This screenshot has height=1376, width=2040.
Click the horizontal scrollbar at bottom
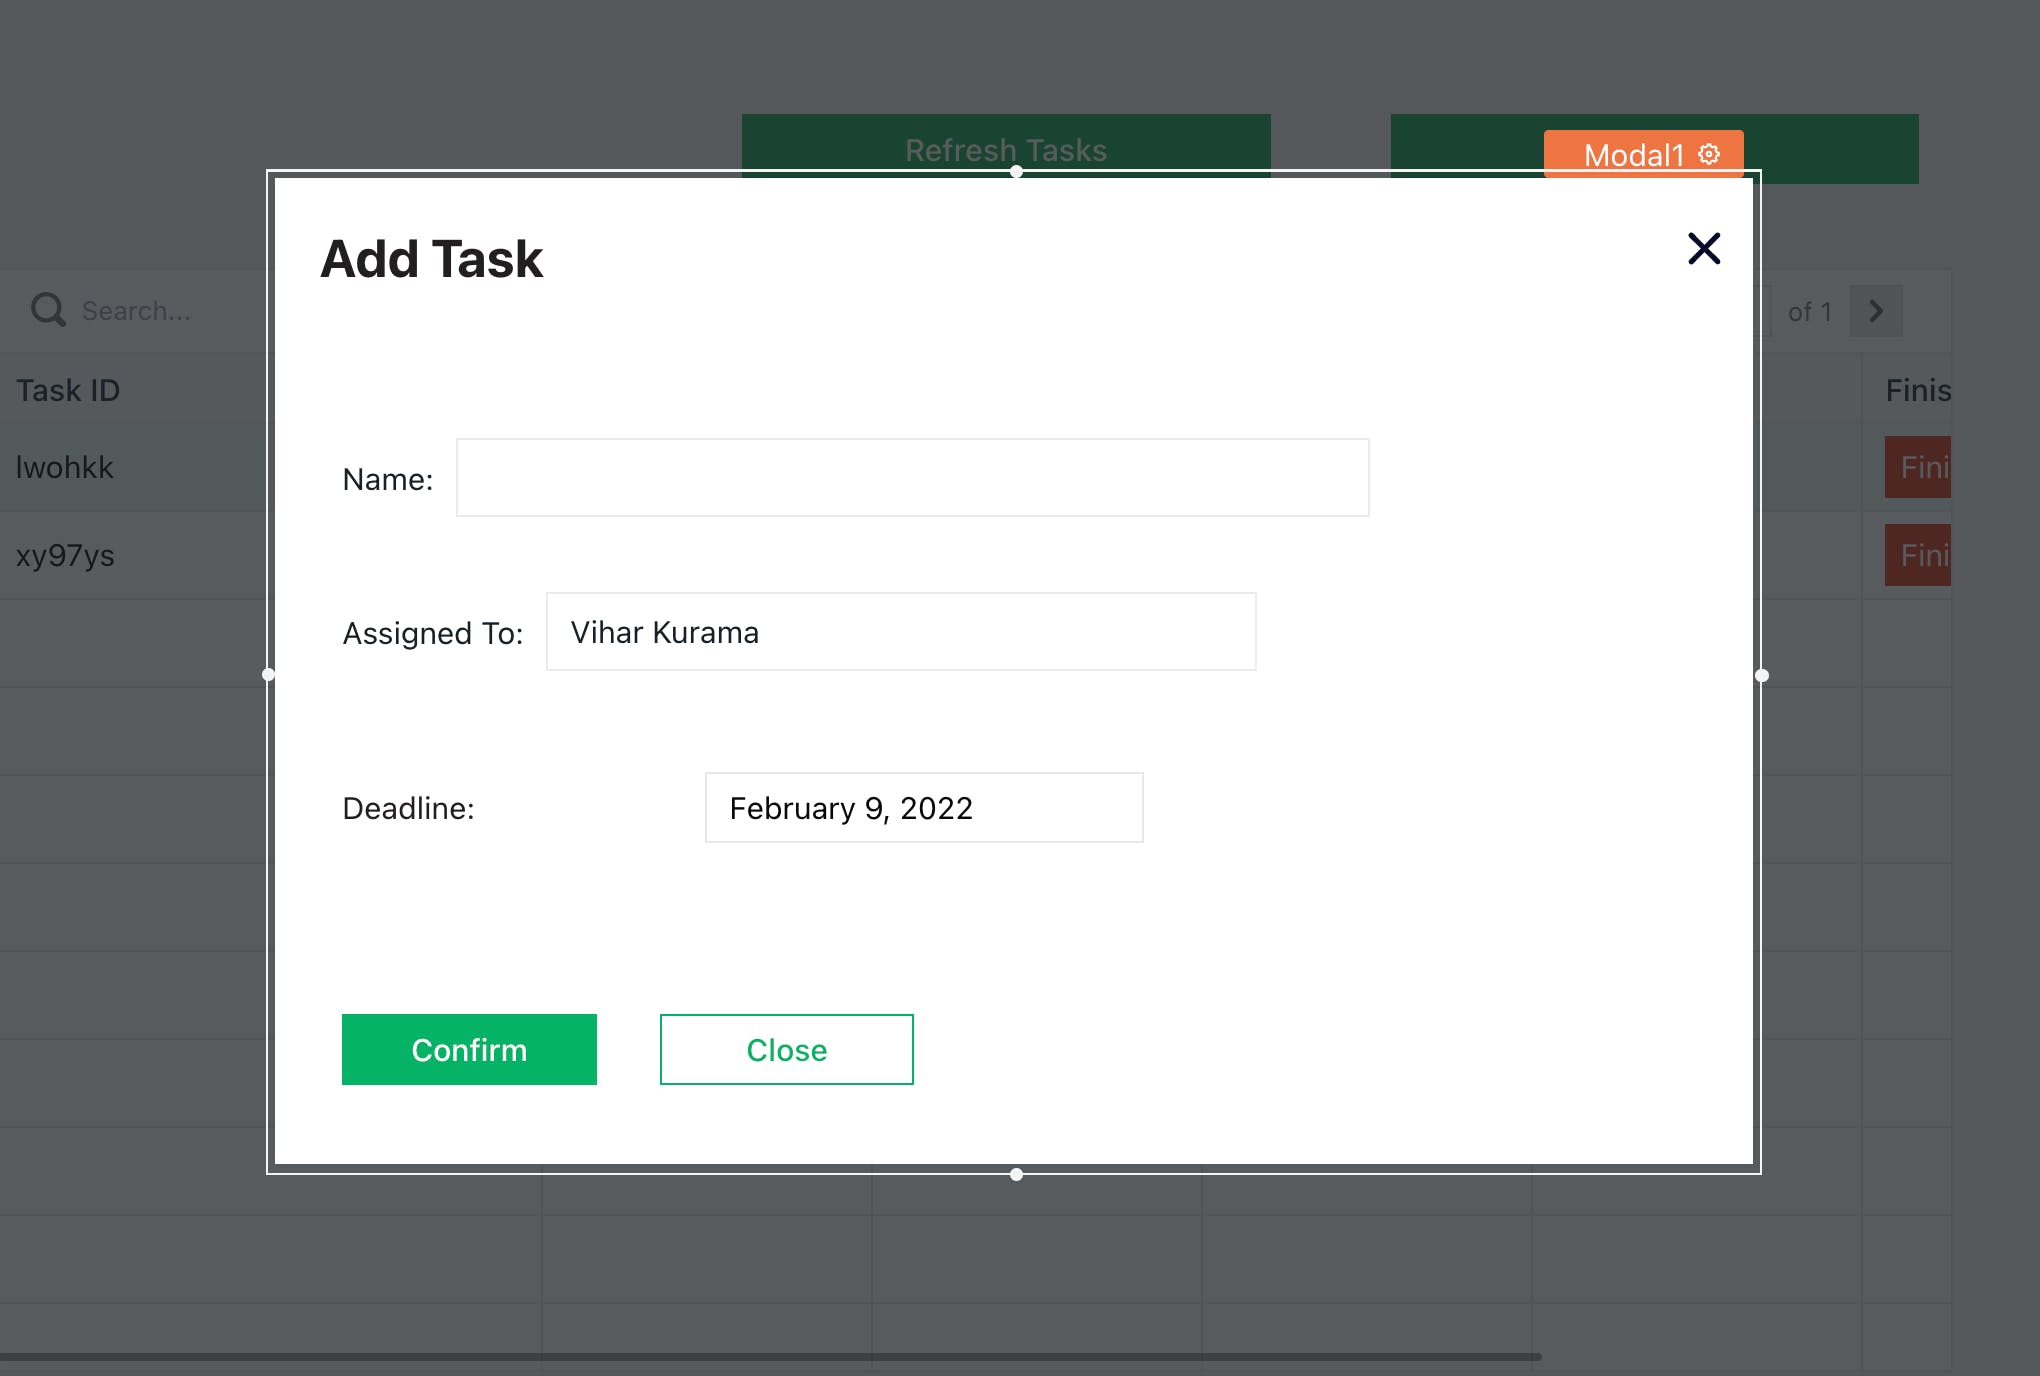click(x=770, y=1357)
